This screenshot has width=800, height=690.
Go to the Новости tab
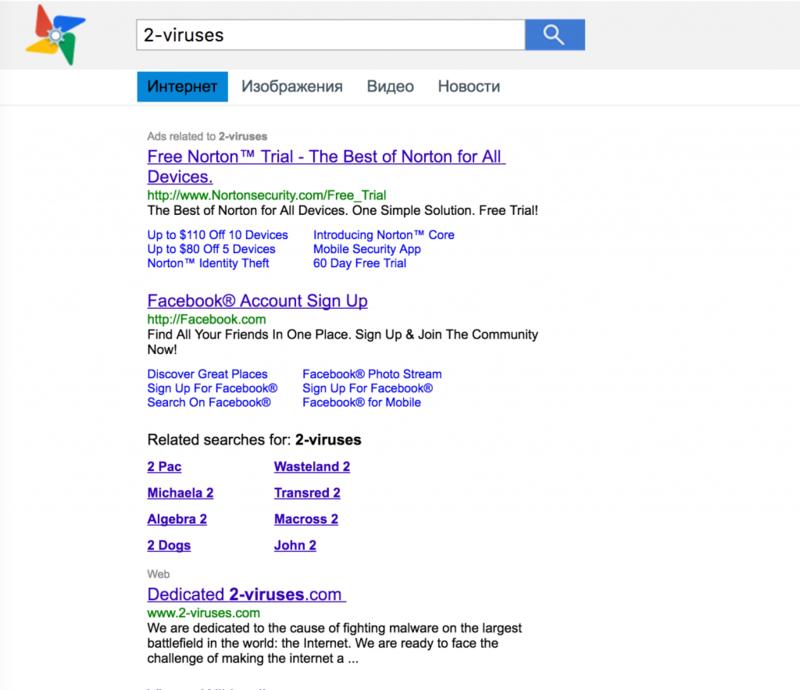(469, 86)
